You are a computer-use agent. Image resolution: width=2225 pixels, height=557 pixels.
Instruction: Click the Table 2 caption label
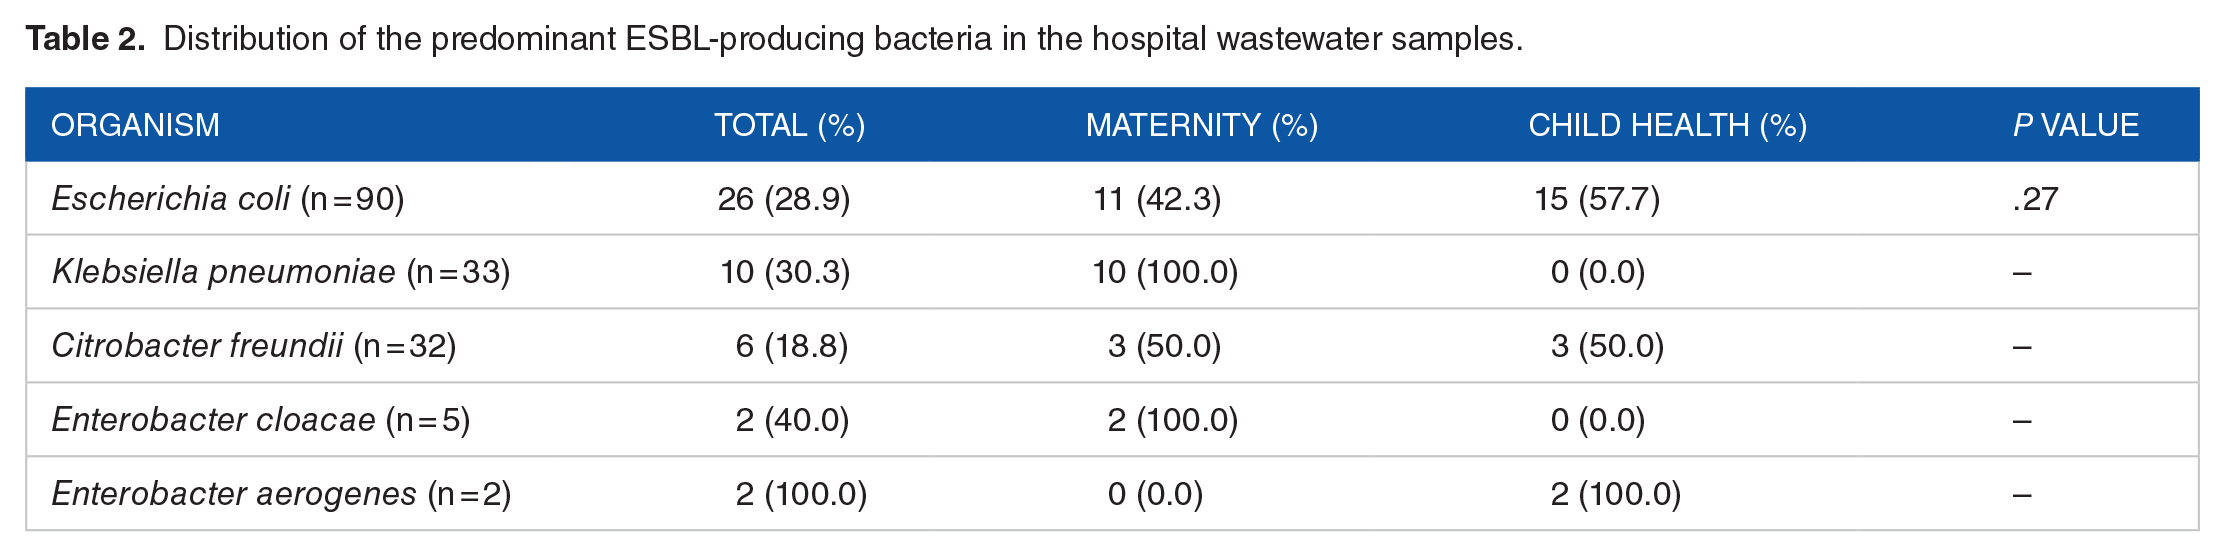pos(85,39)
